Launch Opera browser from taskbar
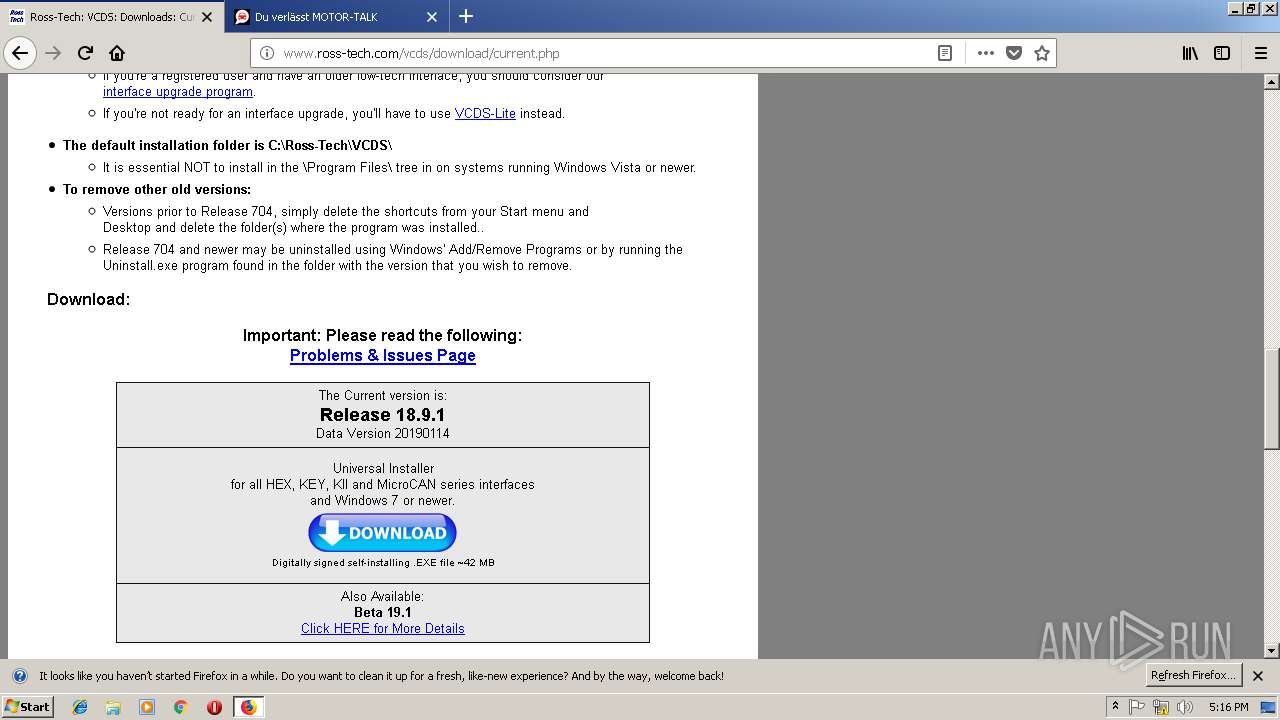 point(214,707)
